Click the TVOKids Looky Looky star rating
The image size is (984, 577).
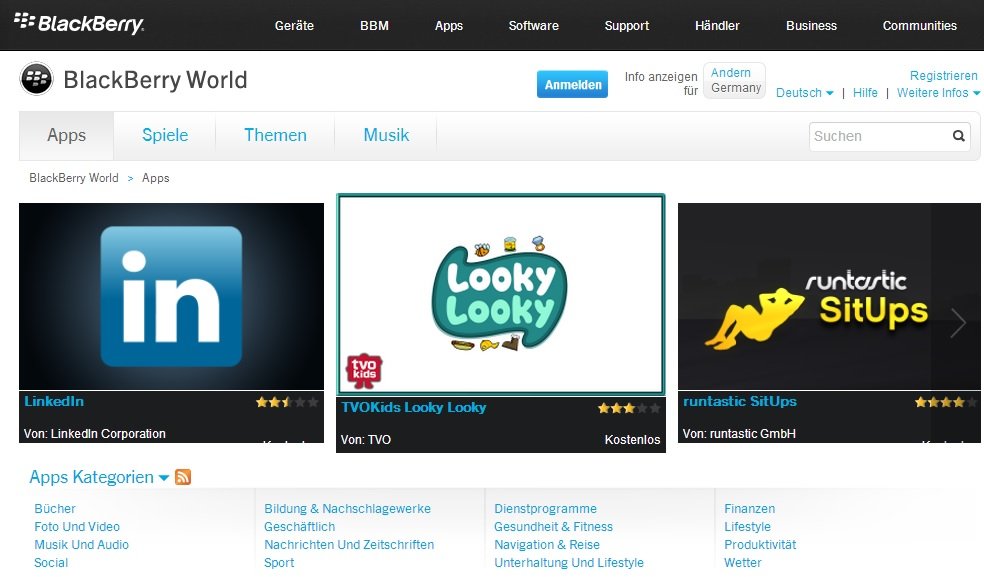629,408
